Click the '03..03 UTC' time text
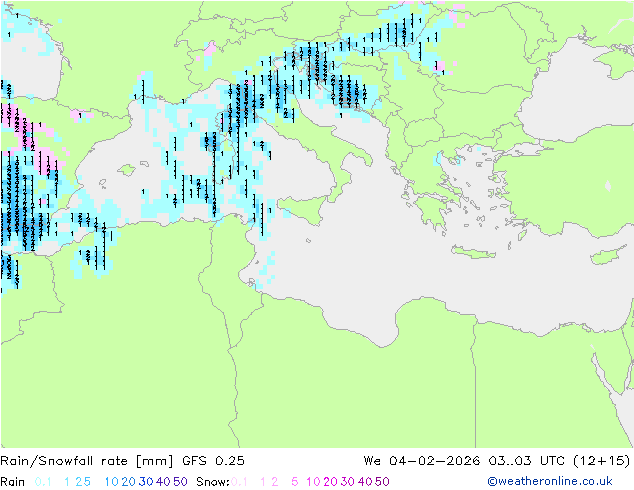 [x=528, y=460]
